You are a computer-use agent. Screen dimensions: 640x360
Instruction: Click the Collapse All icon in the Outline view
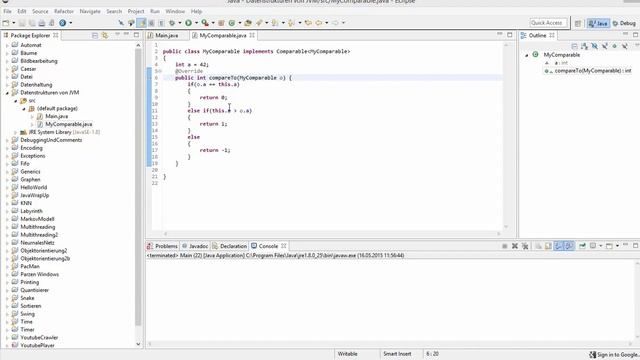tap(574, 46)
